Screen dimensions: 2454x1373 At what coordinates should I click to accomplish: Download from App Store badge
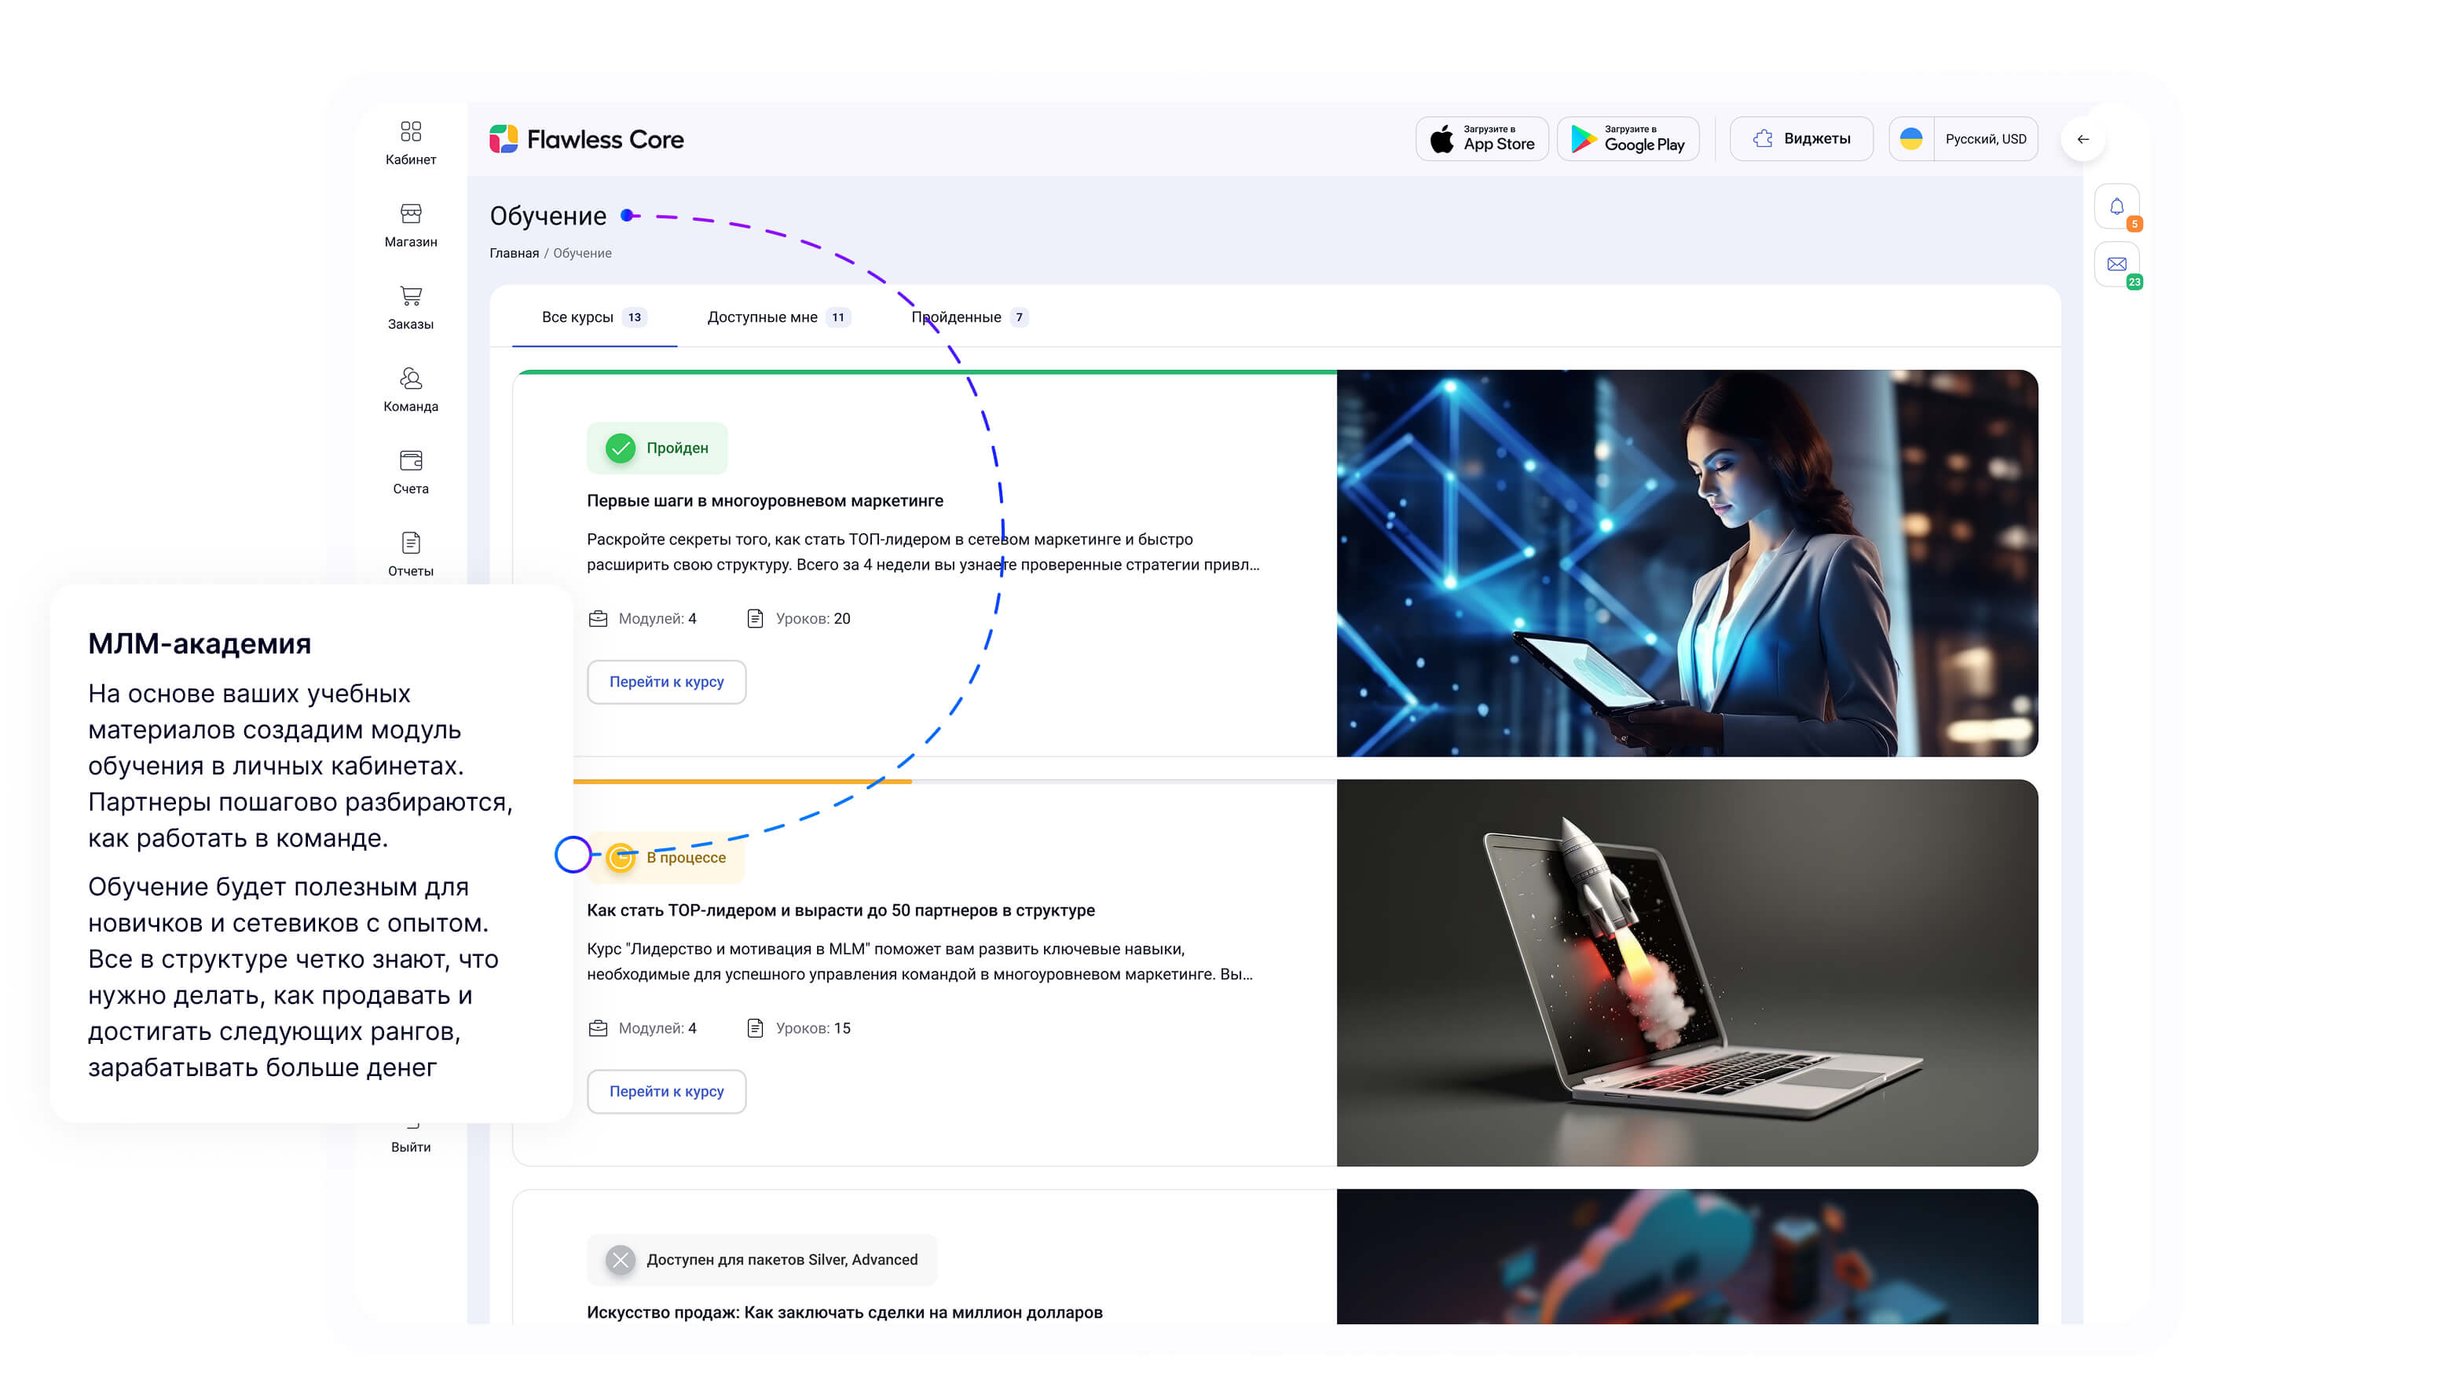pos(1481,139)
